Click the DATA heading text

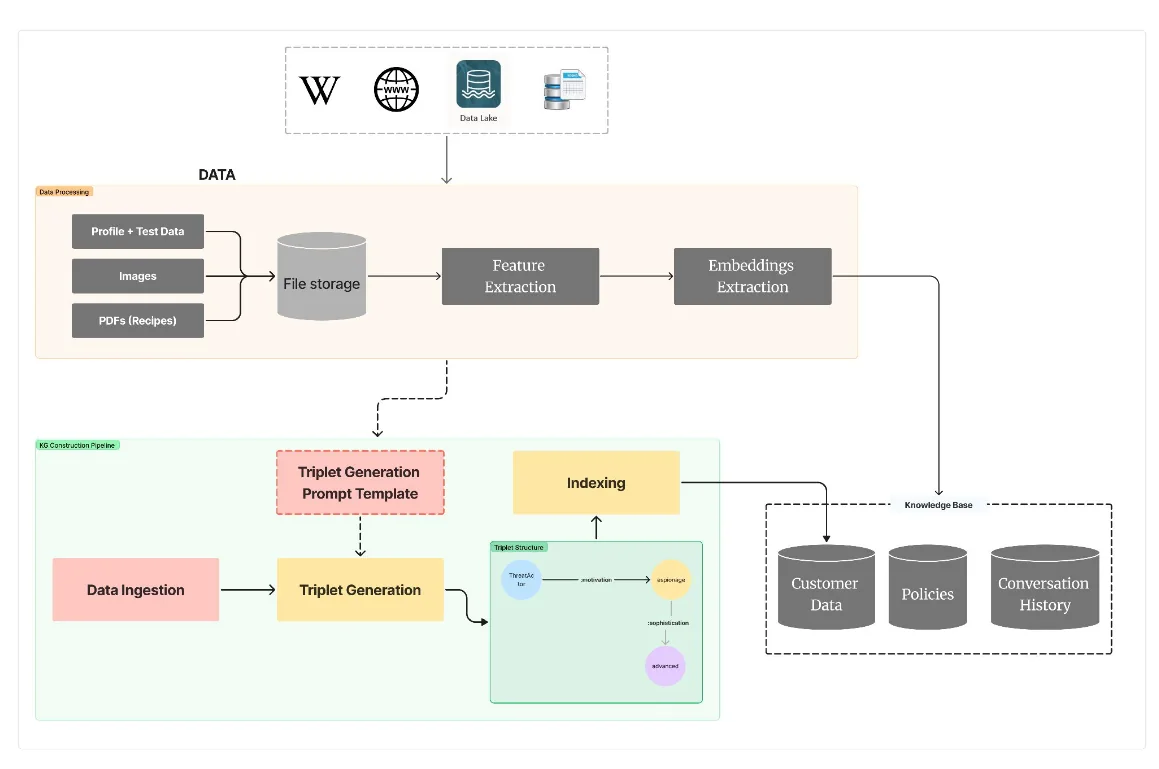pos(217,175)
